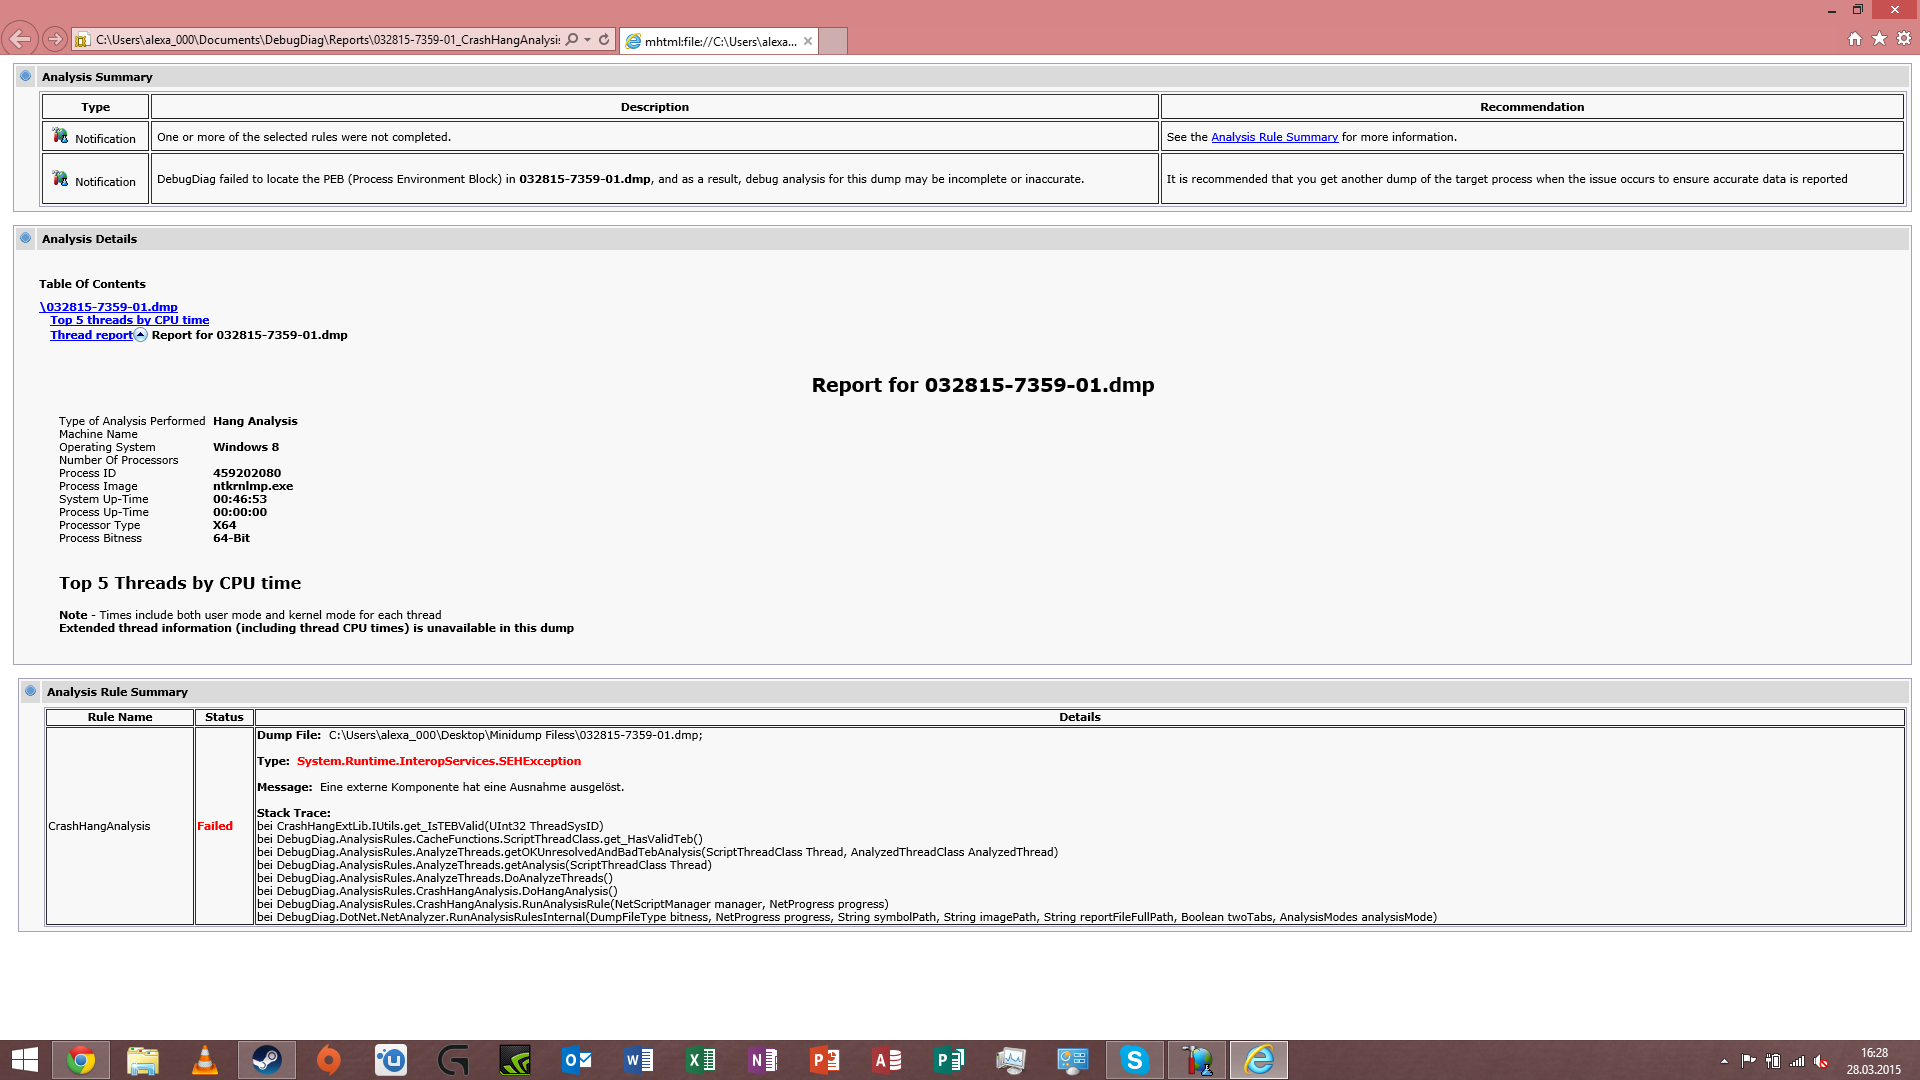The height and width of the screenshot is (1080, 1920).
Task: Click the browser Back arrow button
Action: tap(20, 40)
